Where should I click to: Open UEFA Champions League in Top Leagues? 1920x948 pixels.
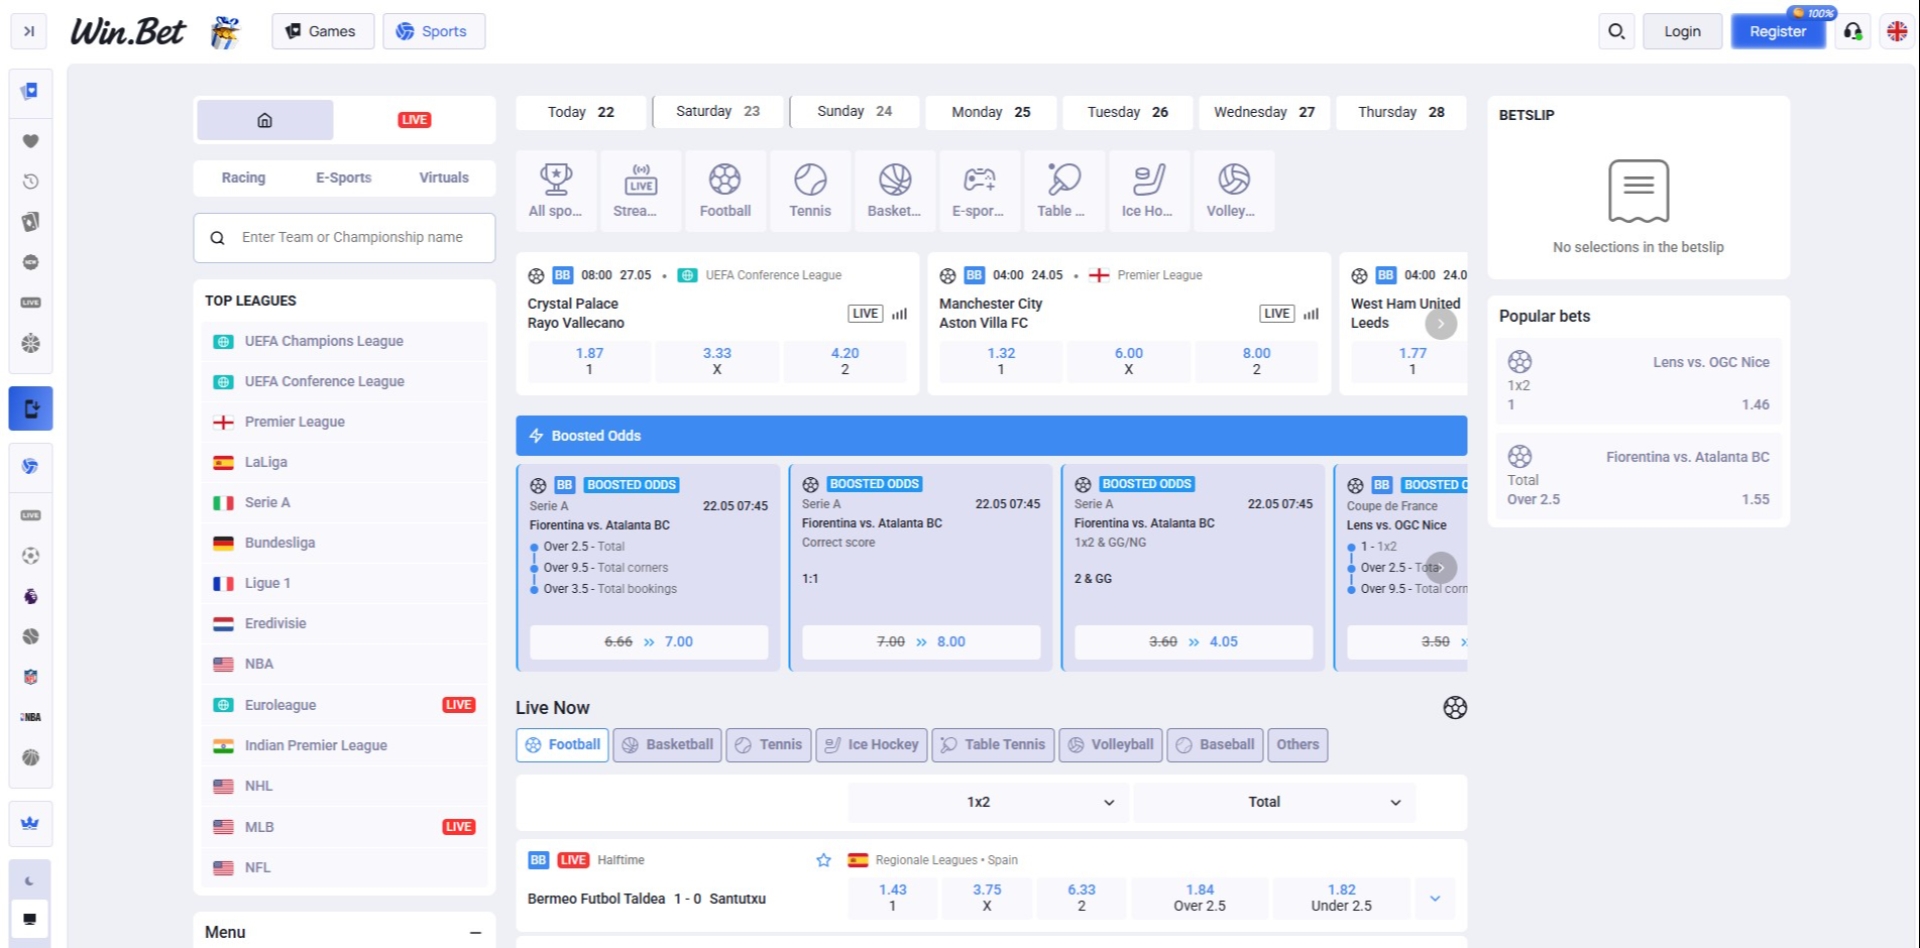(344, 342)
